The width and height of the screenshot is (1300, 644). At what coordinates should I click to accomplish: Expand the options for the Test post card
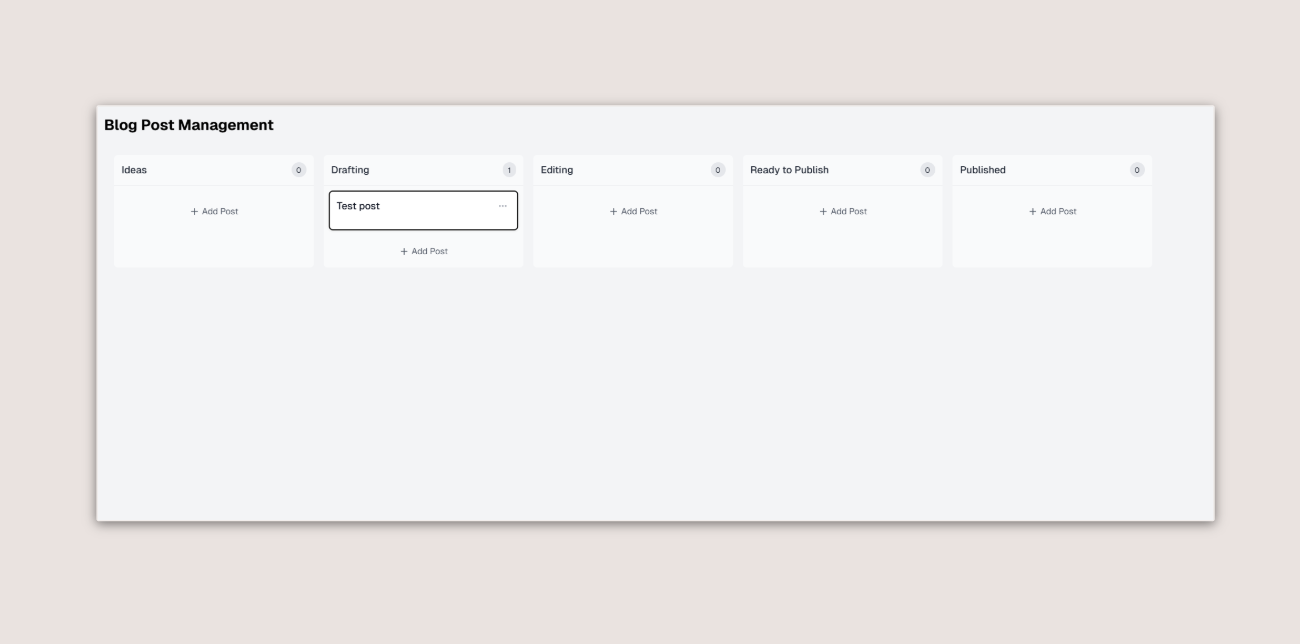(x=505, y=207)
